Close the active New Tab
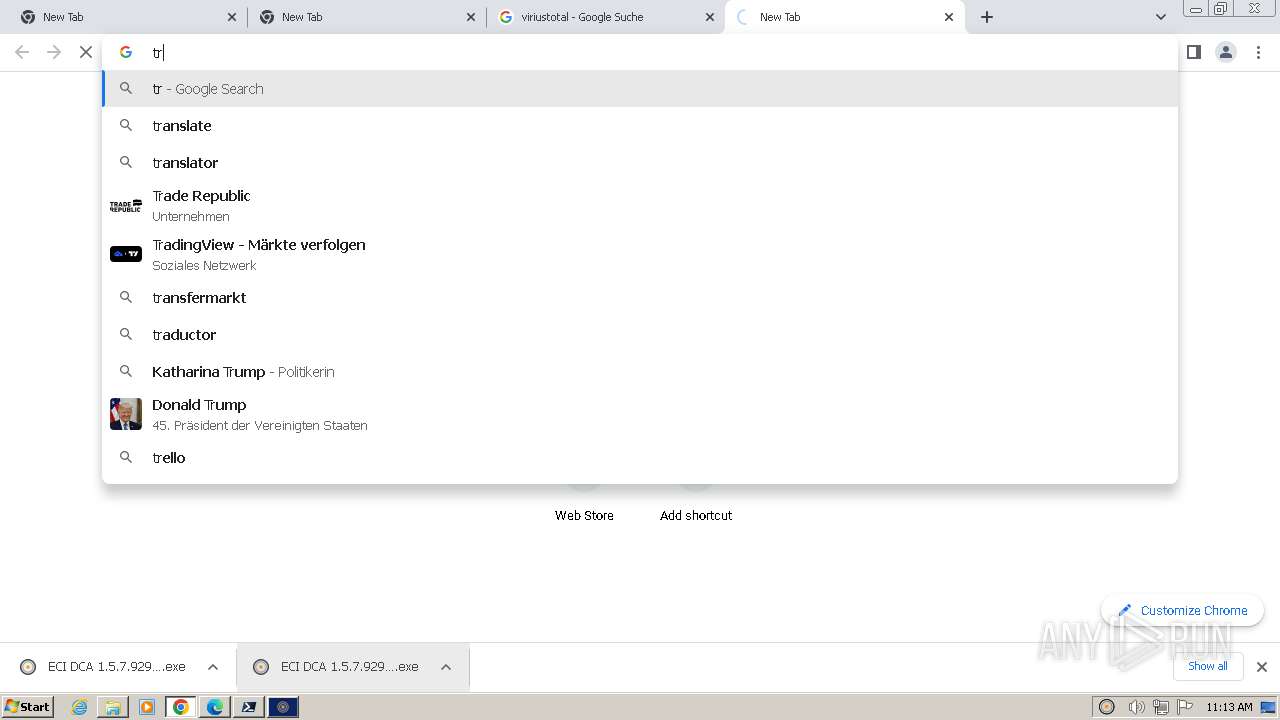Screen dimensions: 1280x720 pos(949,17)
